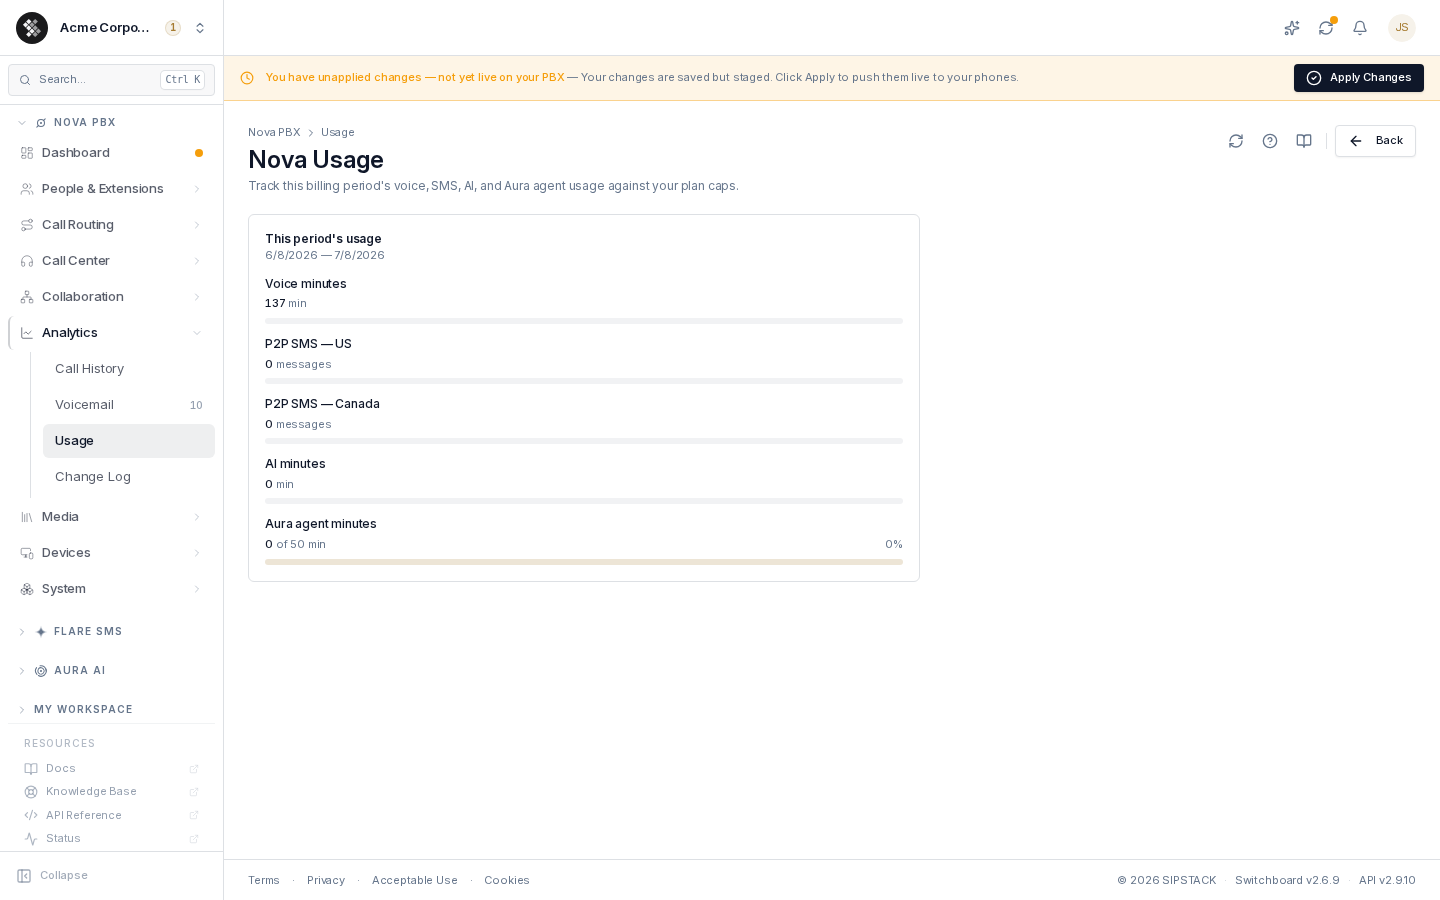
Task: Click the Dashboard grid icon
Action: tap(27, 153)
